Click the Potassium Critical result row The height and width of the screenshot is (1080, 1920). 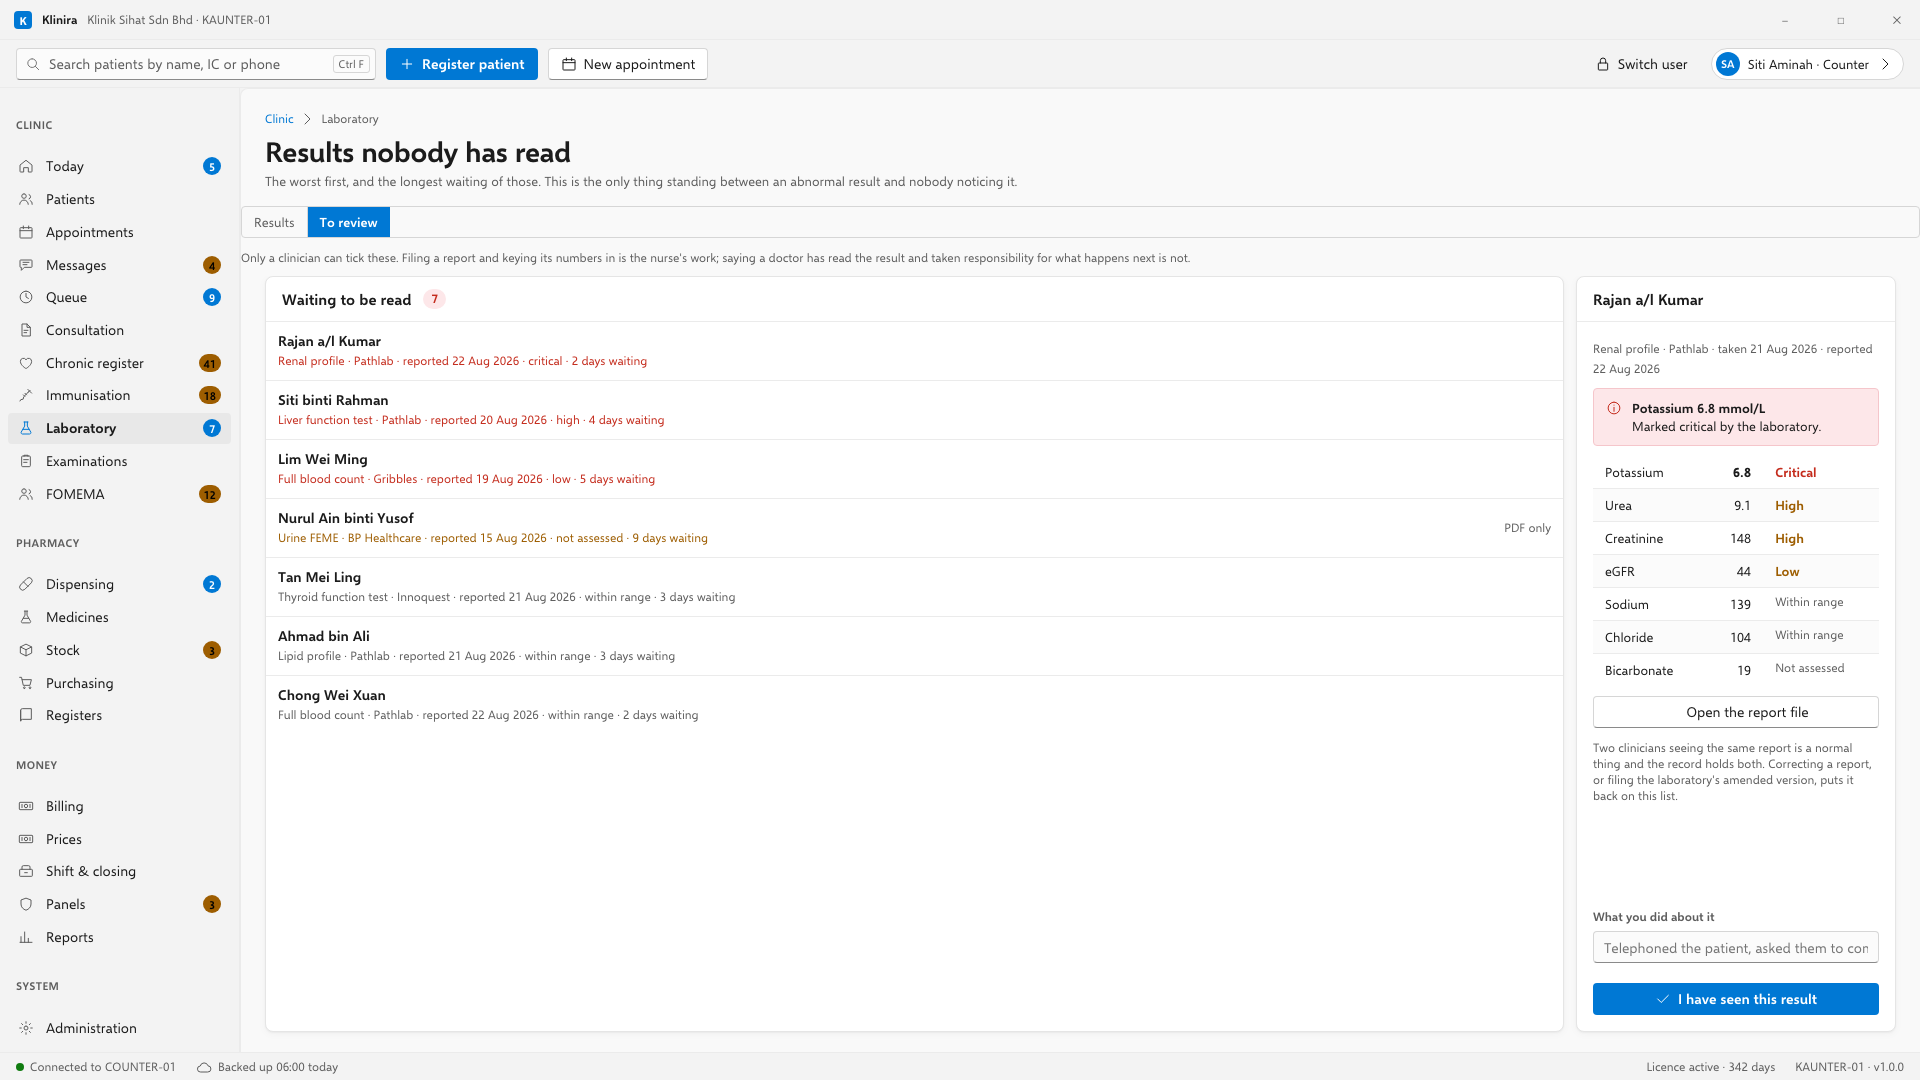point(1735,472)
